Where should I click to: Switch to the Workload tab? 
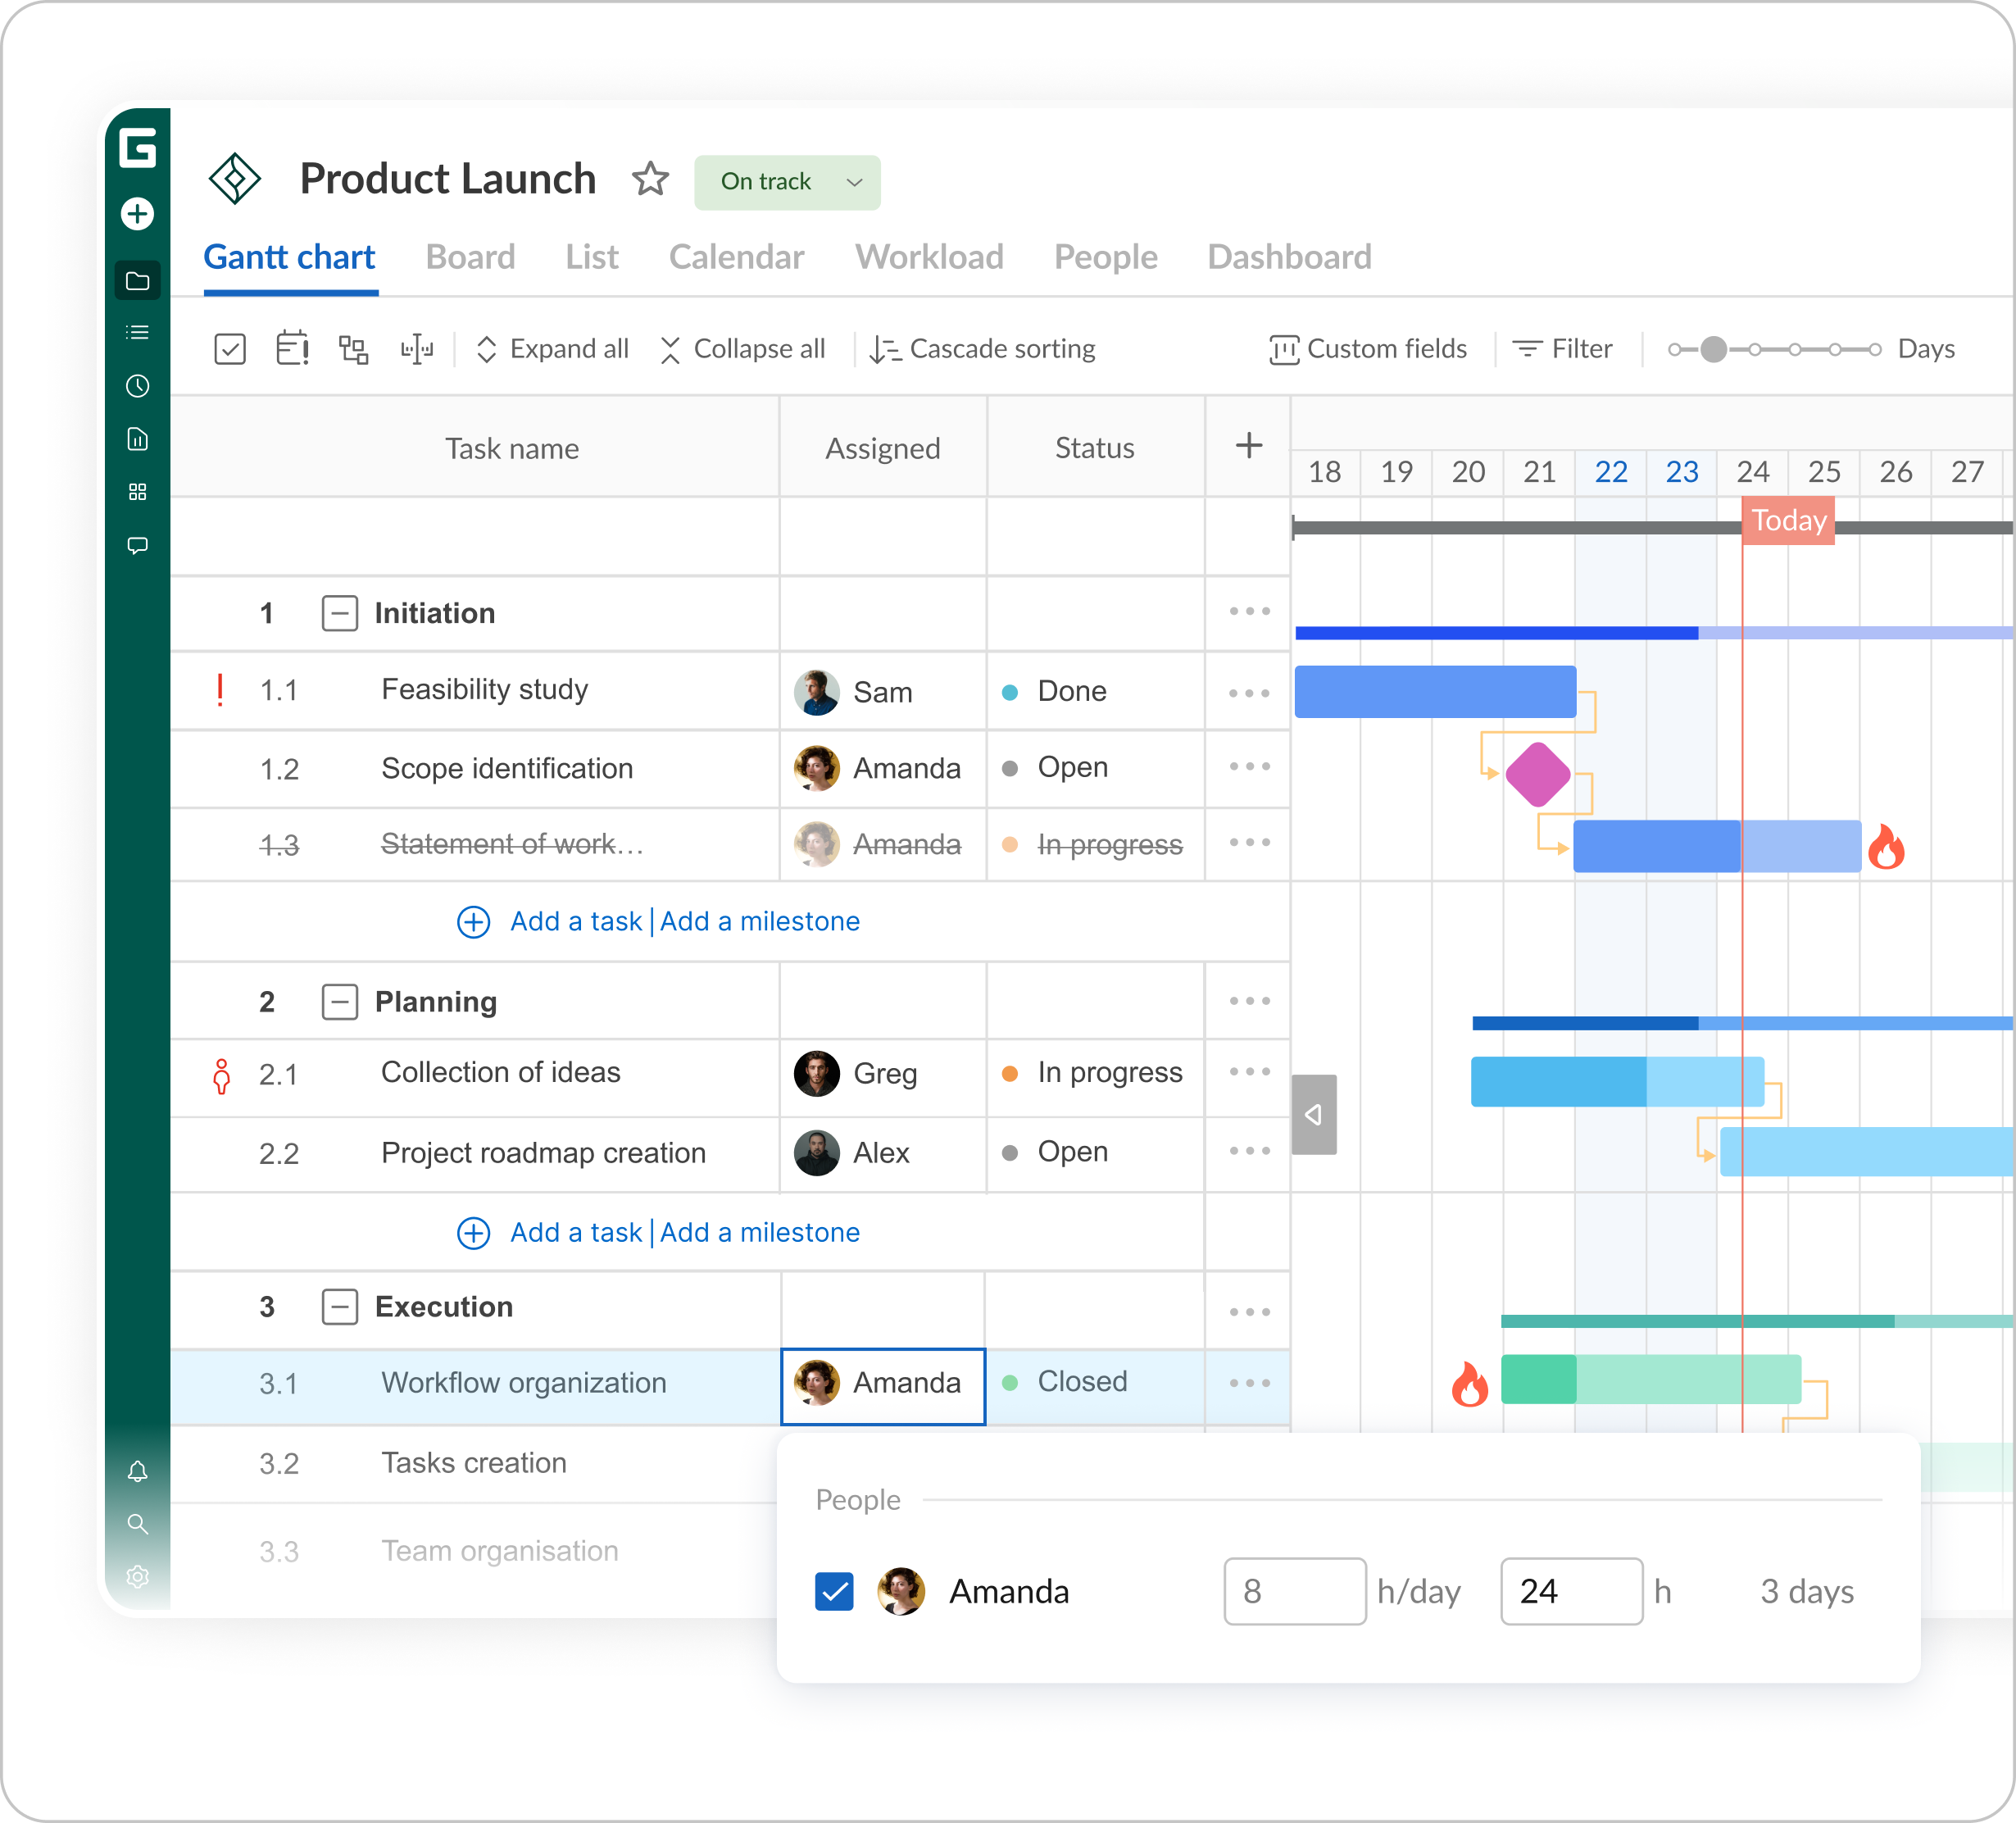coord(928,257)
